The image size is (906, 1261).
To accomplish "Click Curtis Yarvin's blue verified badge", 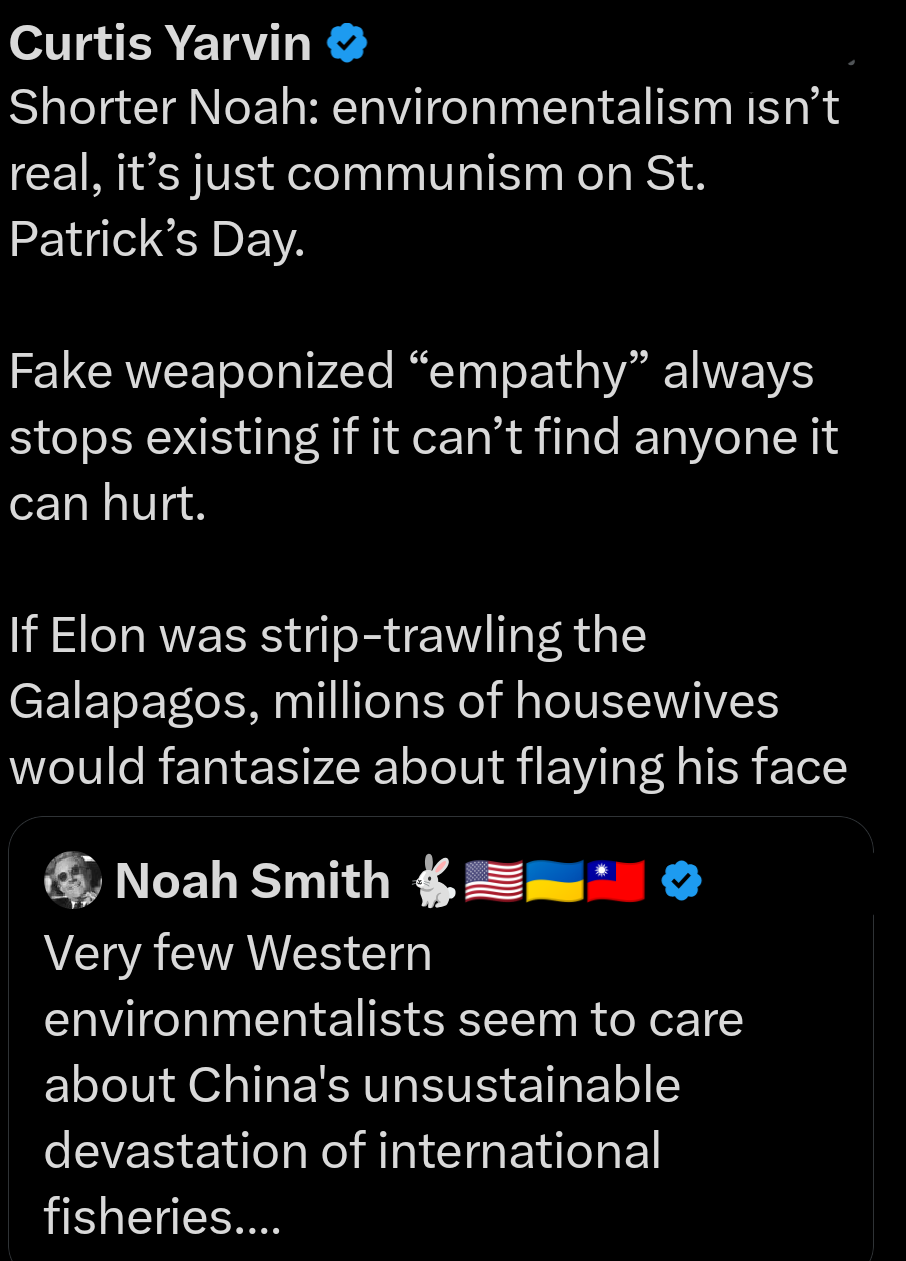I will click(345, 42).
